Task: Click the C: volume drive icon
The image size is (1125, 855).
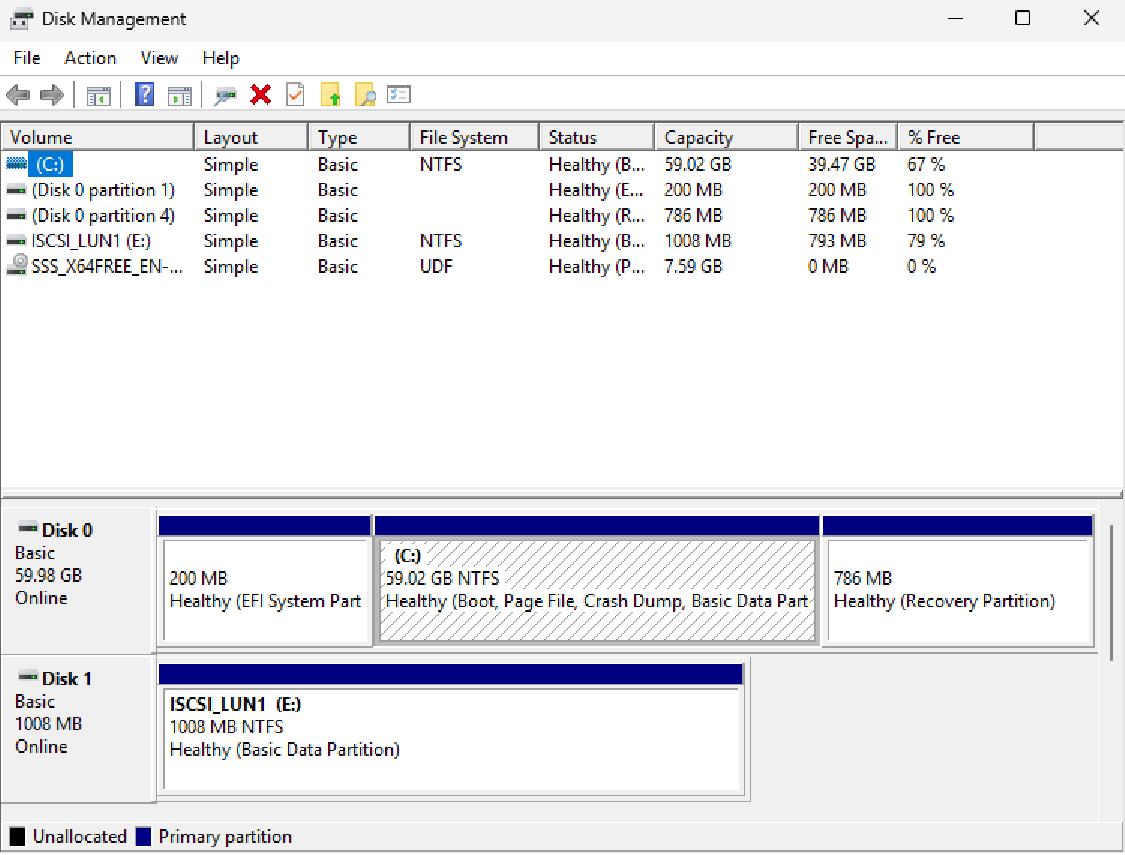Action: point(17,164)
